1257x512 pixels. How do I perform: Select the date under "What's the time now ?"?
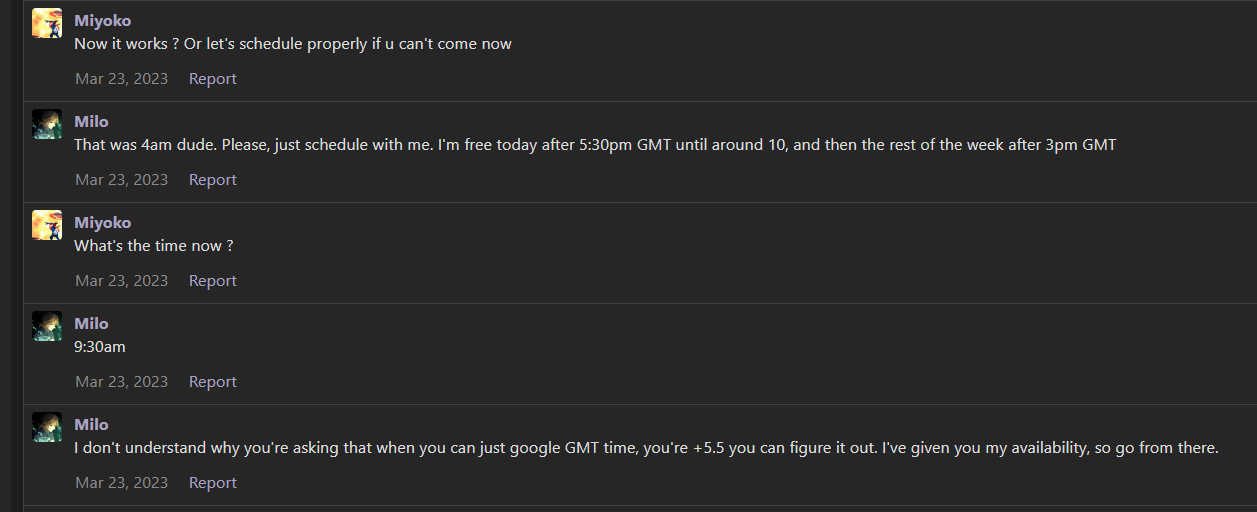coord(122,281)
